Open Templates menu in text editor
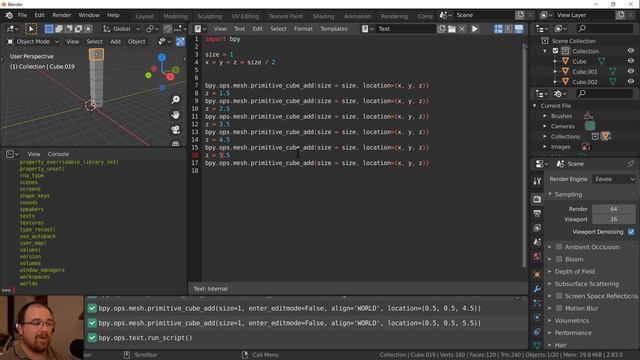The width and height of the screenshot is (640, 360). tap(333, 29)
